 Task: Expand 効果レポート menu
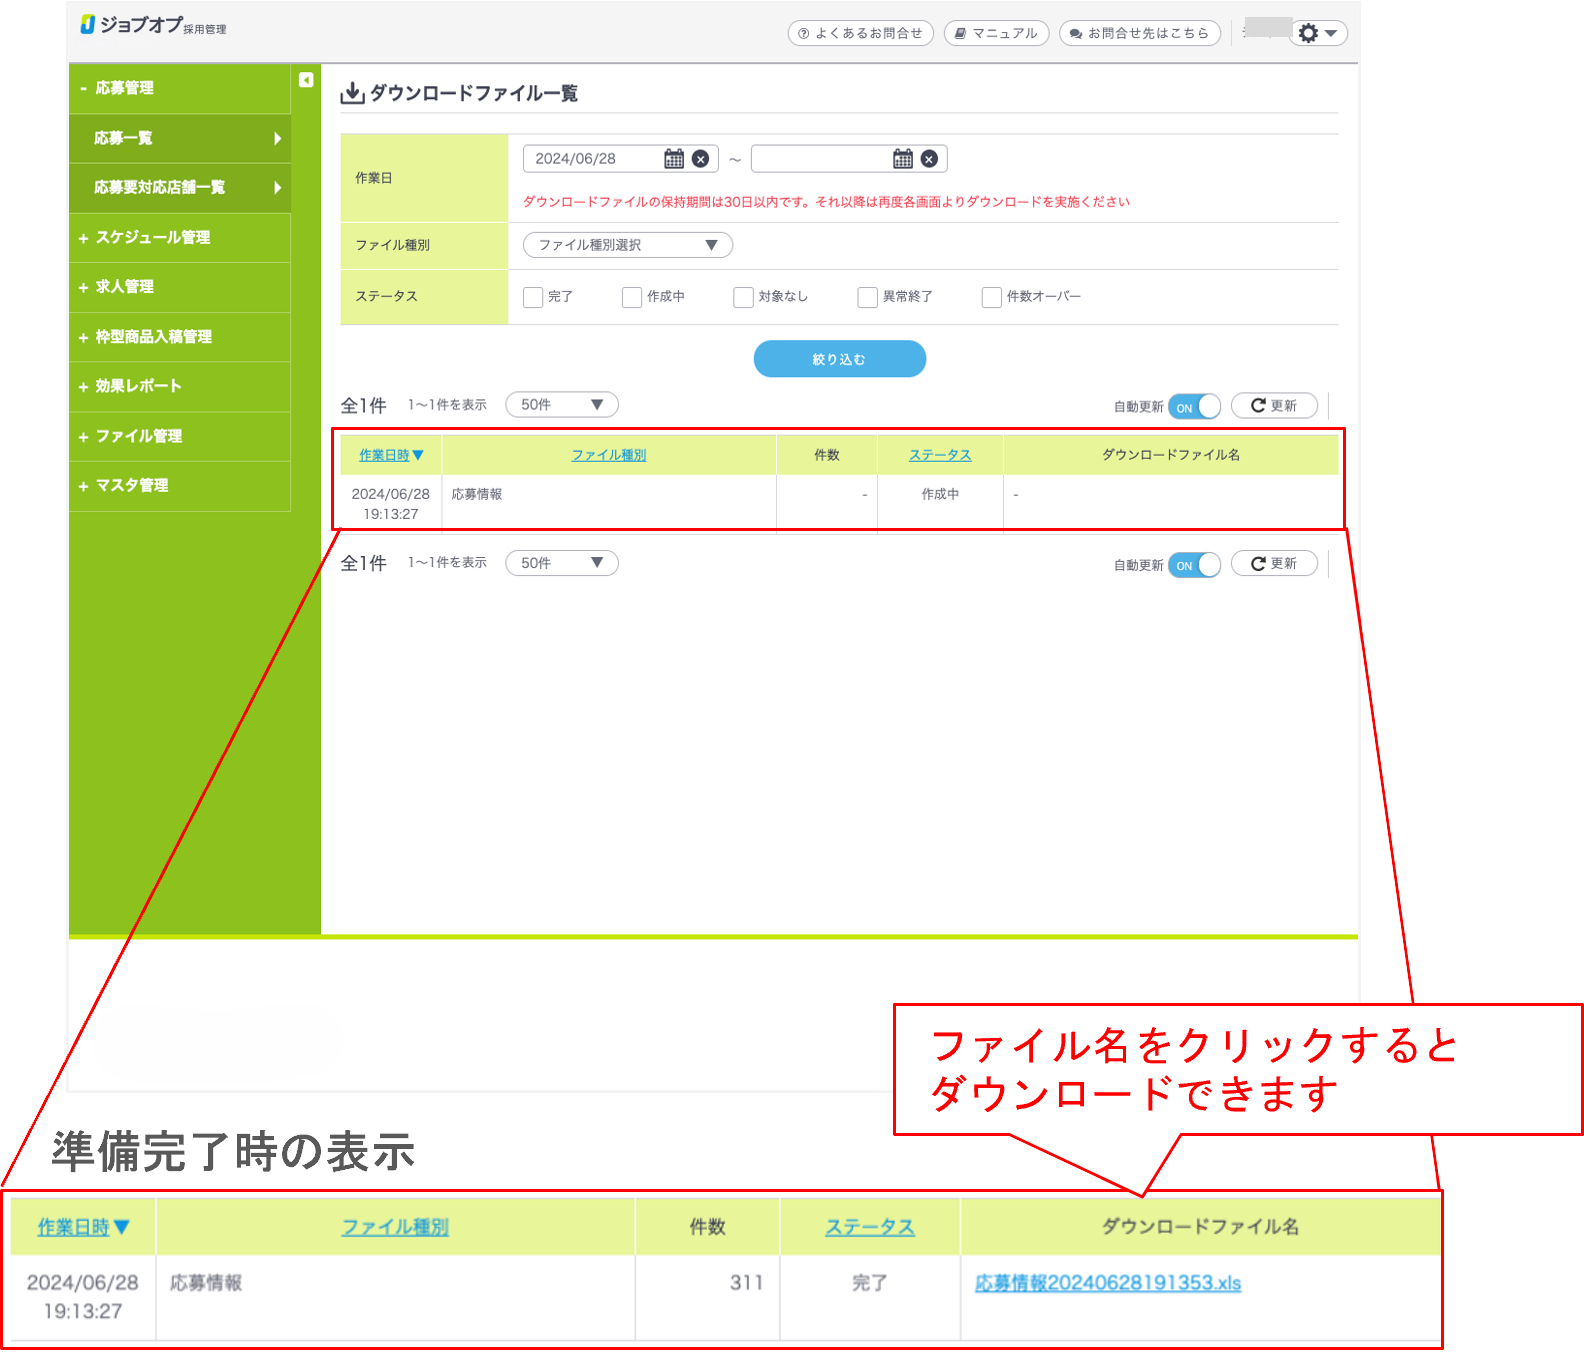pos(180,386)
